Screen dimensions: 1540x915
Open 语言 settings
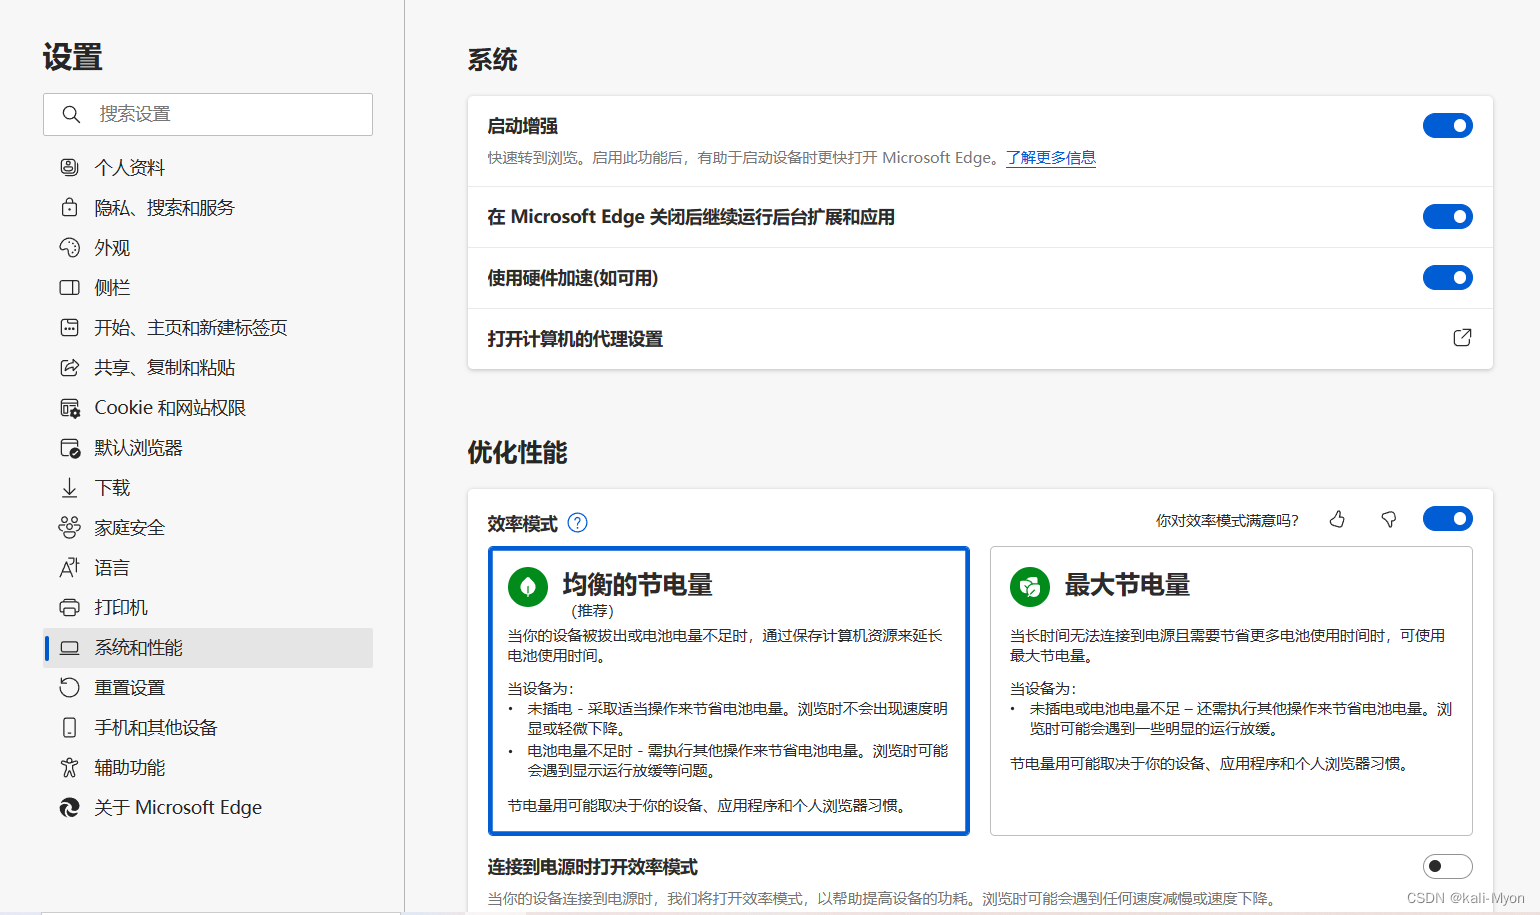209,567
